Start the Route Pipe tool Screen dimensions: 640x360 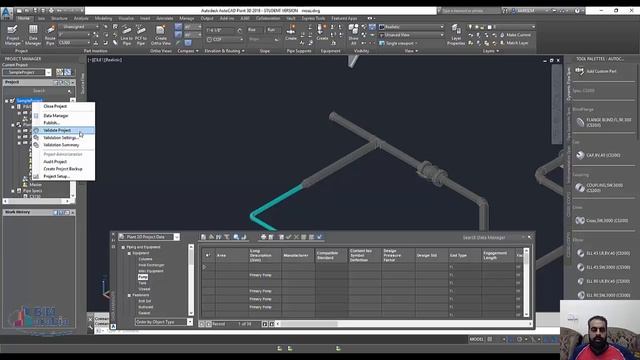pos(50,34)
